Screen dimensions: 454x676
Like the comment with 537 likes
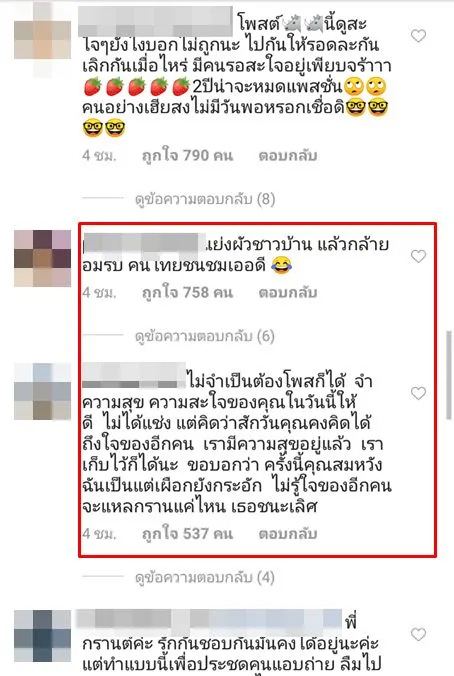tap(418, 393)
